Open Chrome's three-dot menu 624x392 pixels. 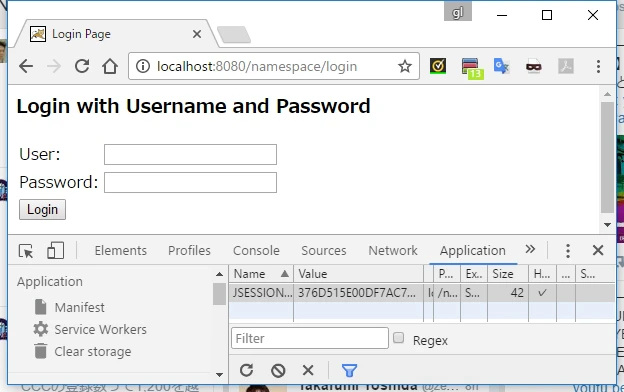[598, 66]
